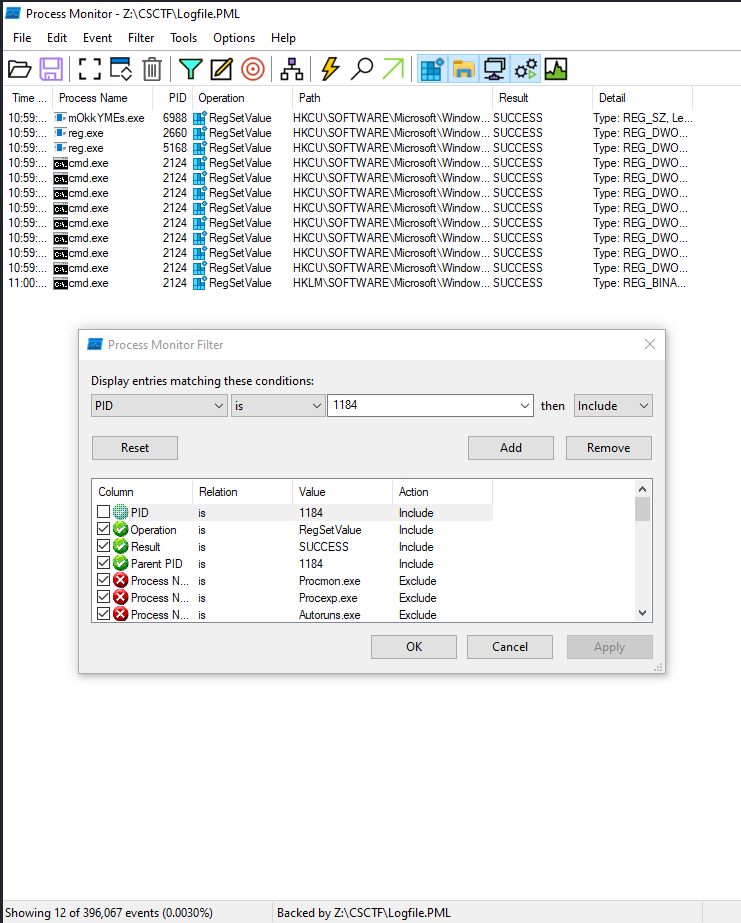Select Include Process From Window target icon

click(253, 69)
